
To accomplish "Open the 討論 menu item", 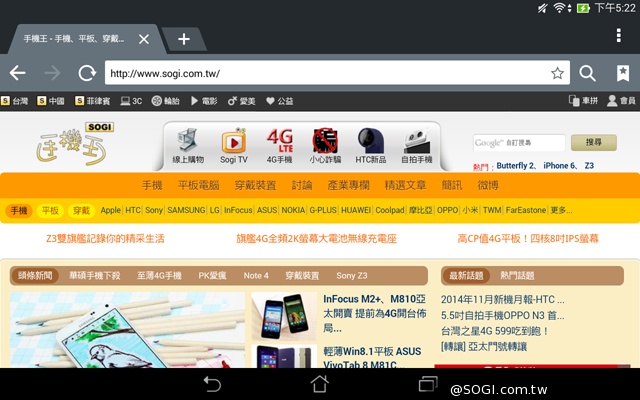I will point(302,185).
